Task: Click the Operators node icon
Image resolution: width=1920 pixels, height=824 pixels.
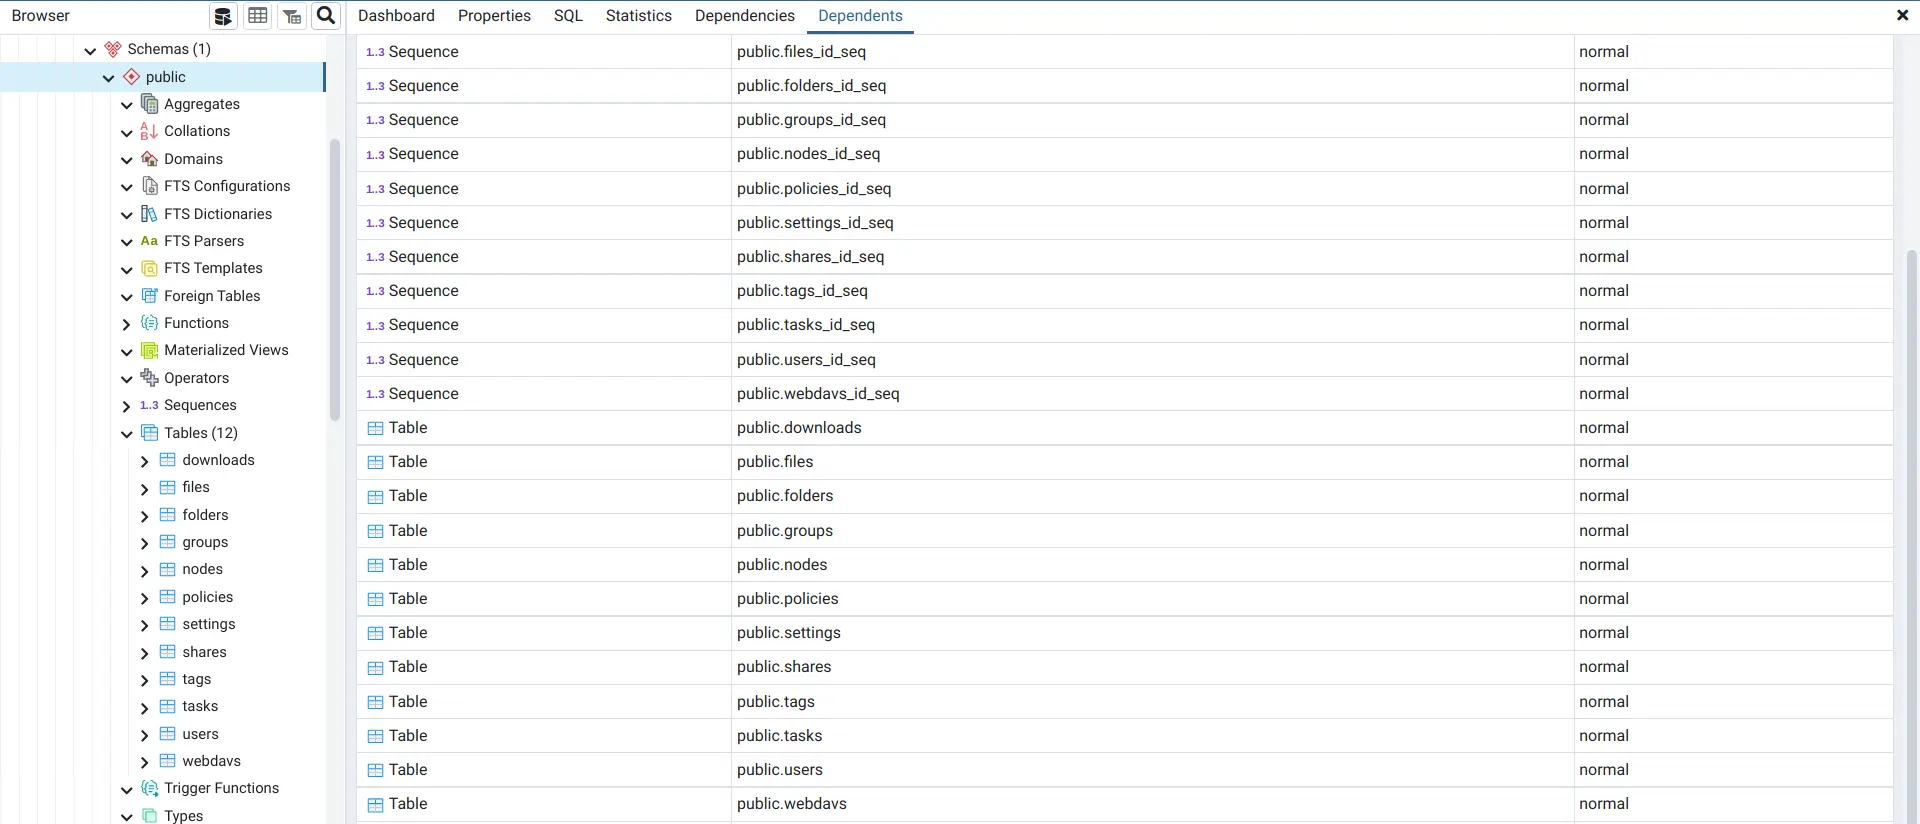Action: pos(150,378)
